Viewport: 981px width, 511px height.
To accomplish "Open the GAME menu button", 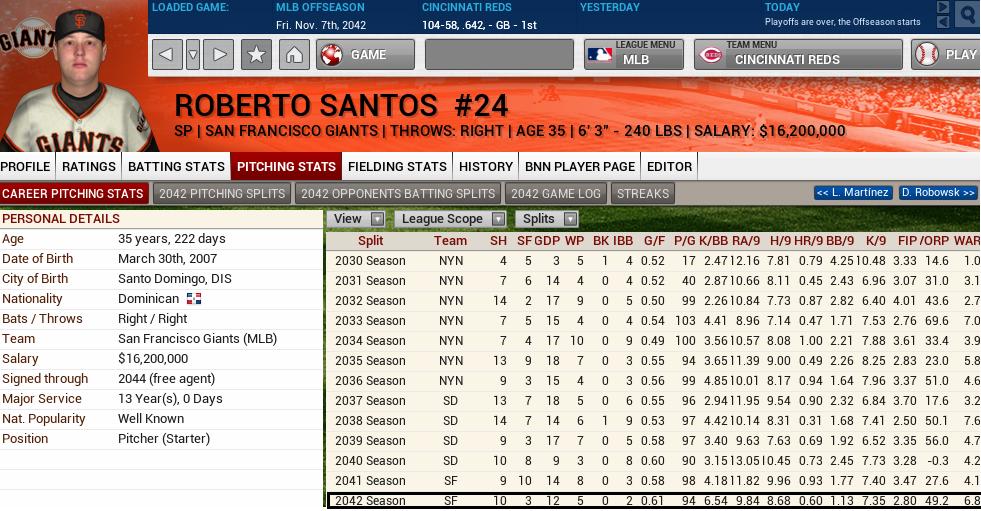I will tap(365, 54).
